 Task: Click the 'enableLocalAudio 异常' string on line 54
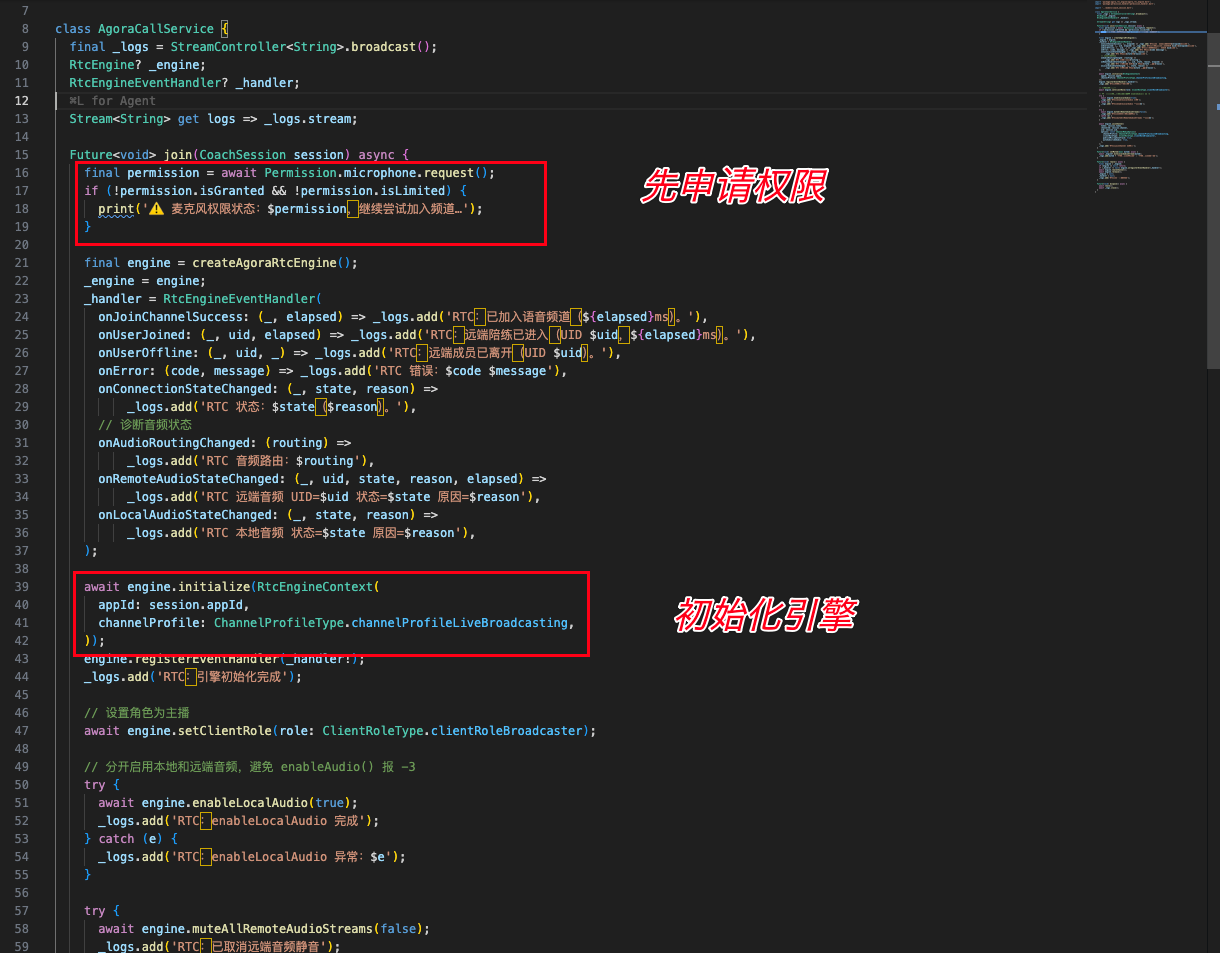click(286, 857)
